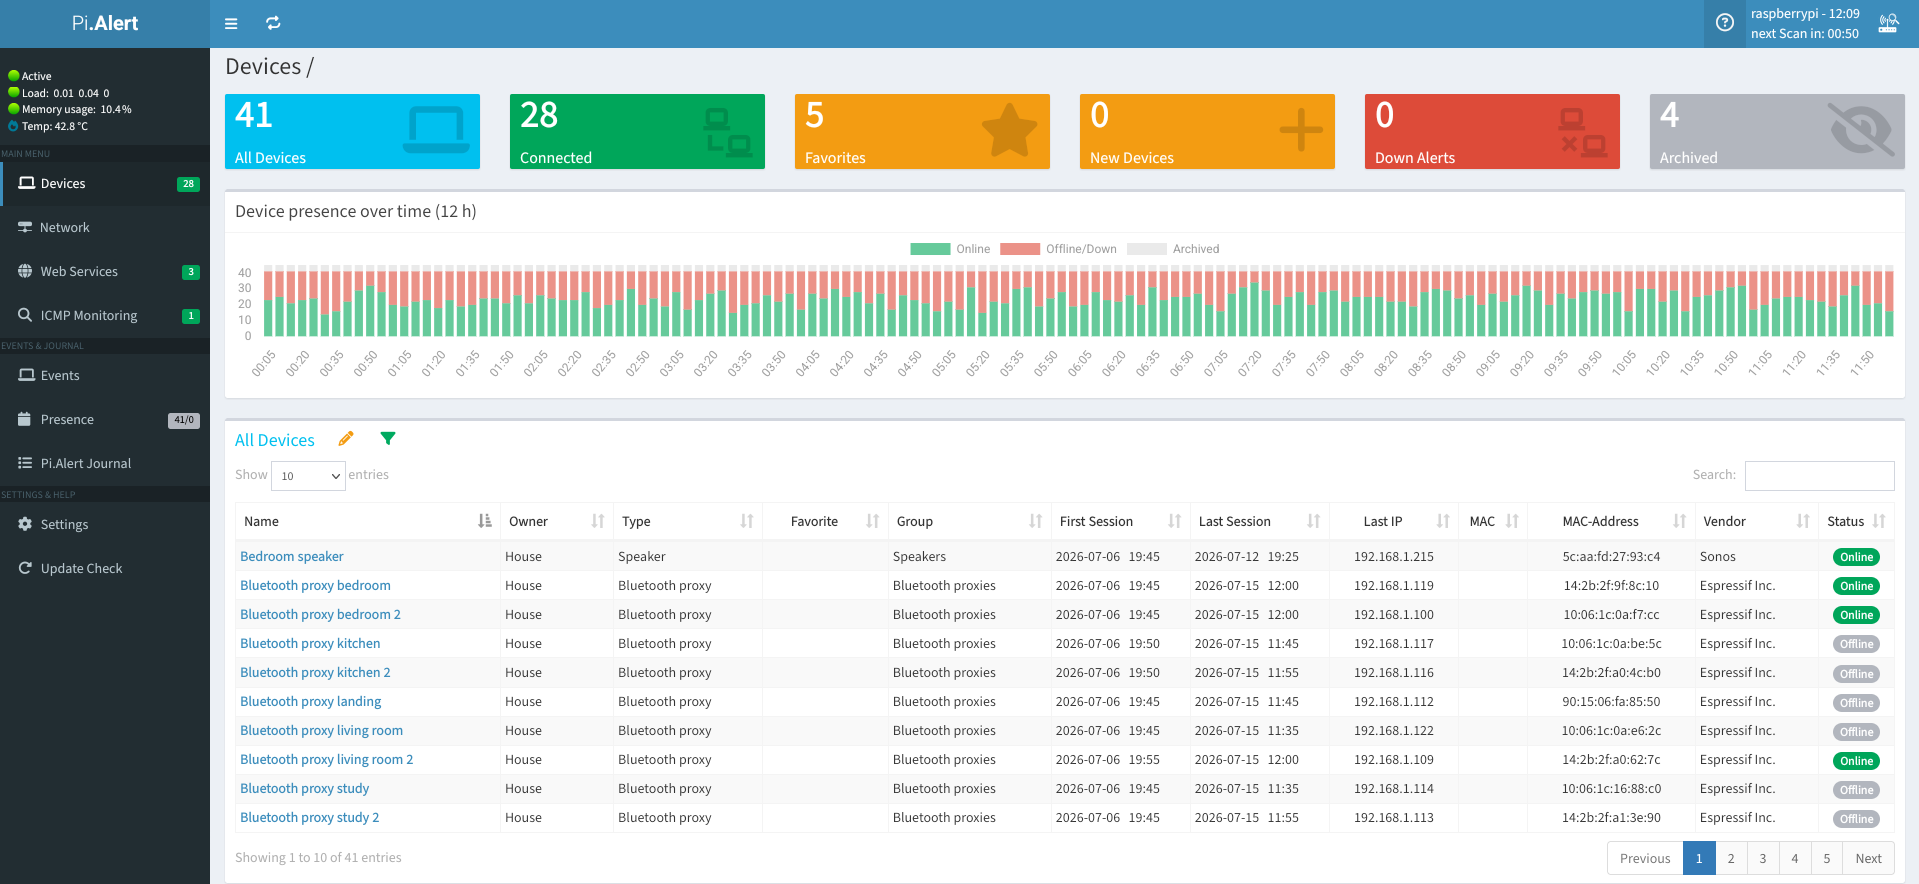Toggle the Online legend in presence chart
The width and height of the screenshot is (1919, 884).
click(x=950, y=249)
